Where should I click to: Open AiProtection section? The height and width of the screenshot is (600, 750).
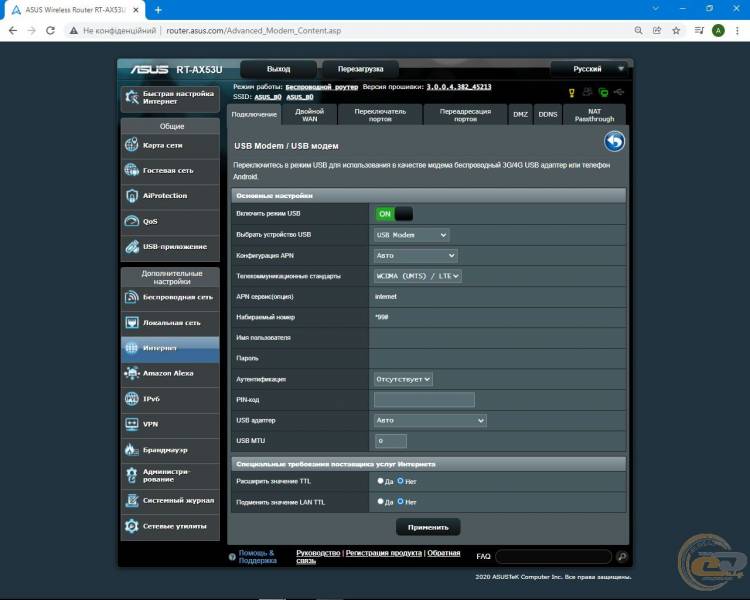(x=170, y=196)
